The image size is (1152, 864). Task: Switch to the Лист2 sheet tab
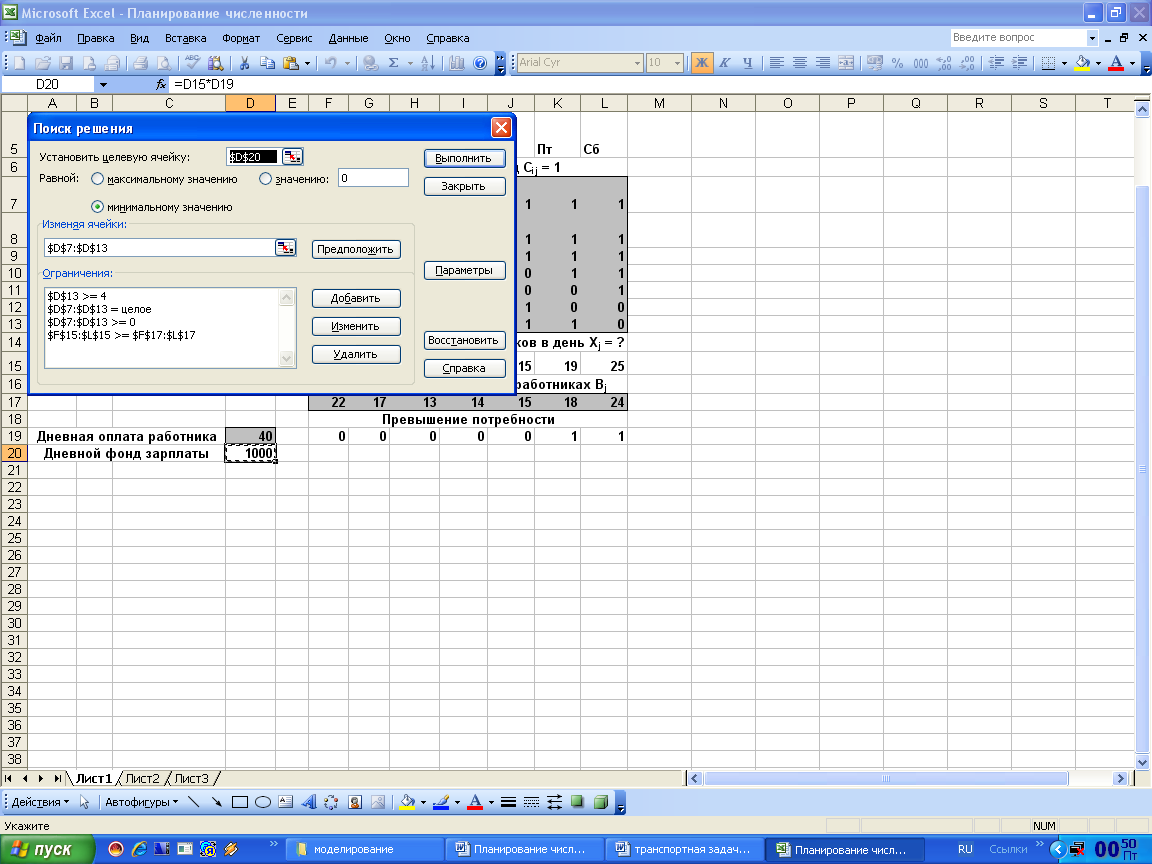click(x=142, y=778)
